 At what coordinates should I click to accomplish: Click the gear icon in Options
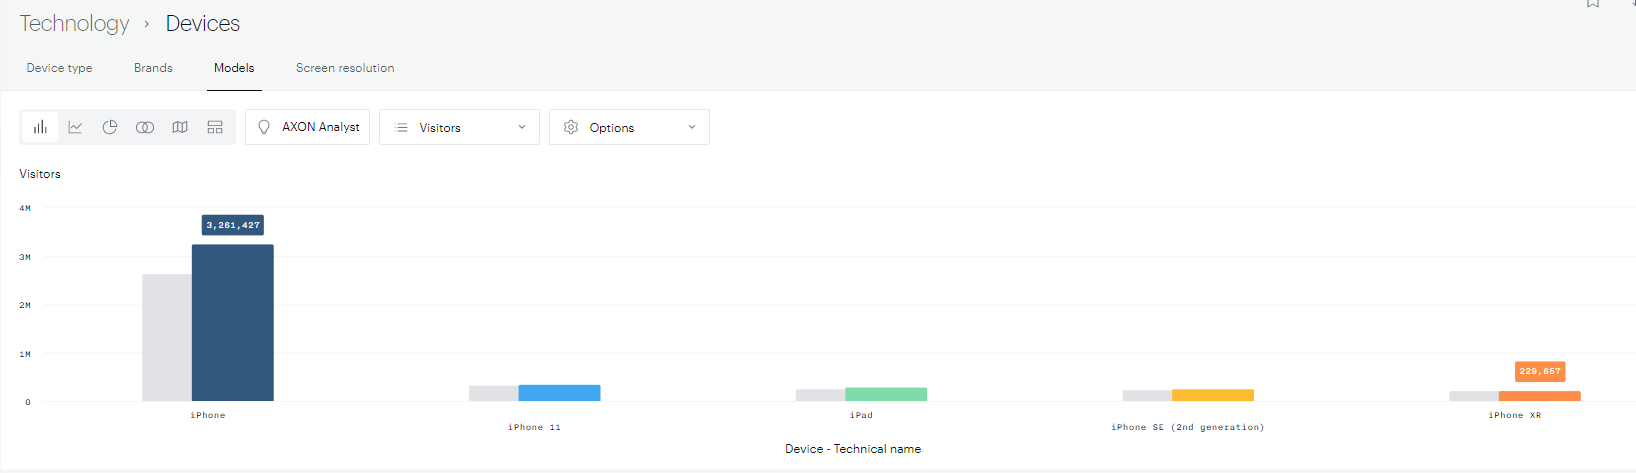[571, 127]
